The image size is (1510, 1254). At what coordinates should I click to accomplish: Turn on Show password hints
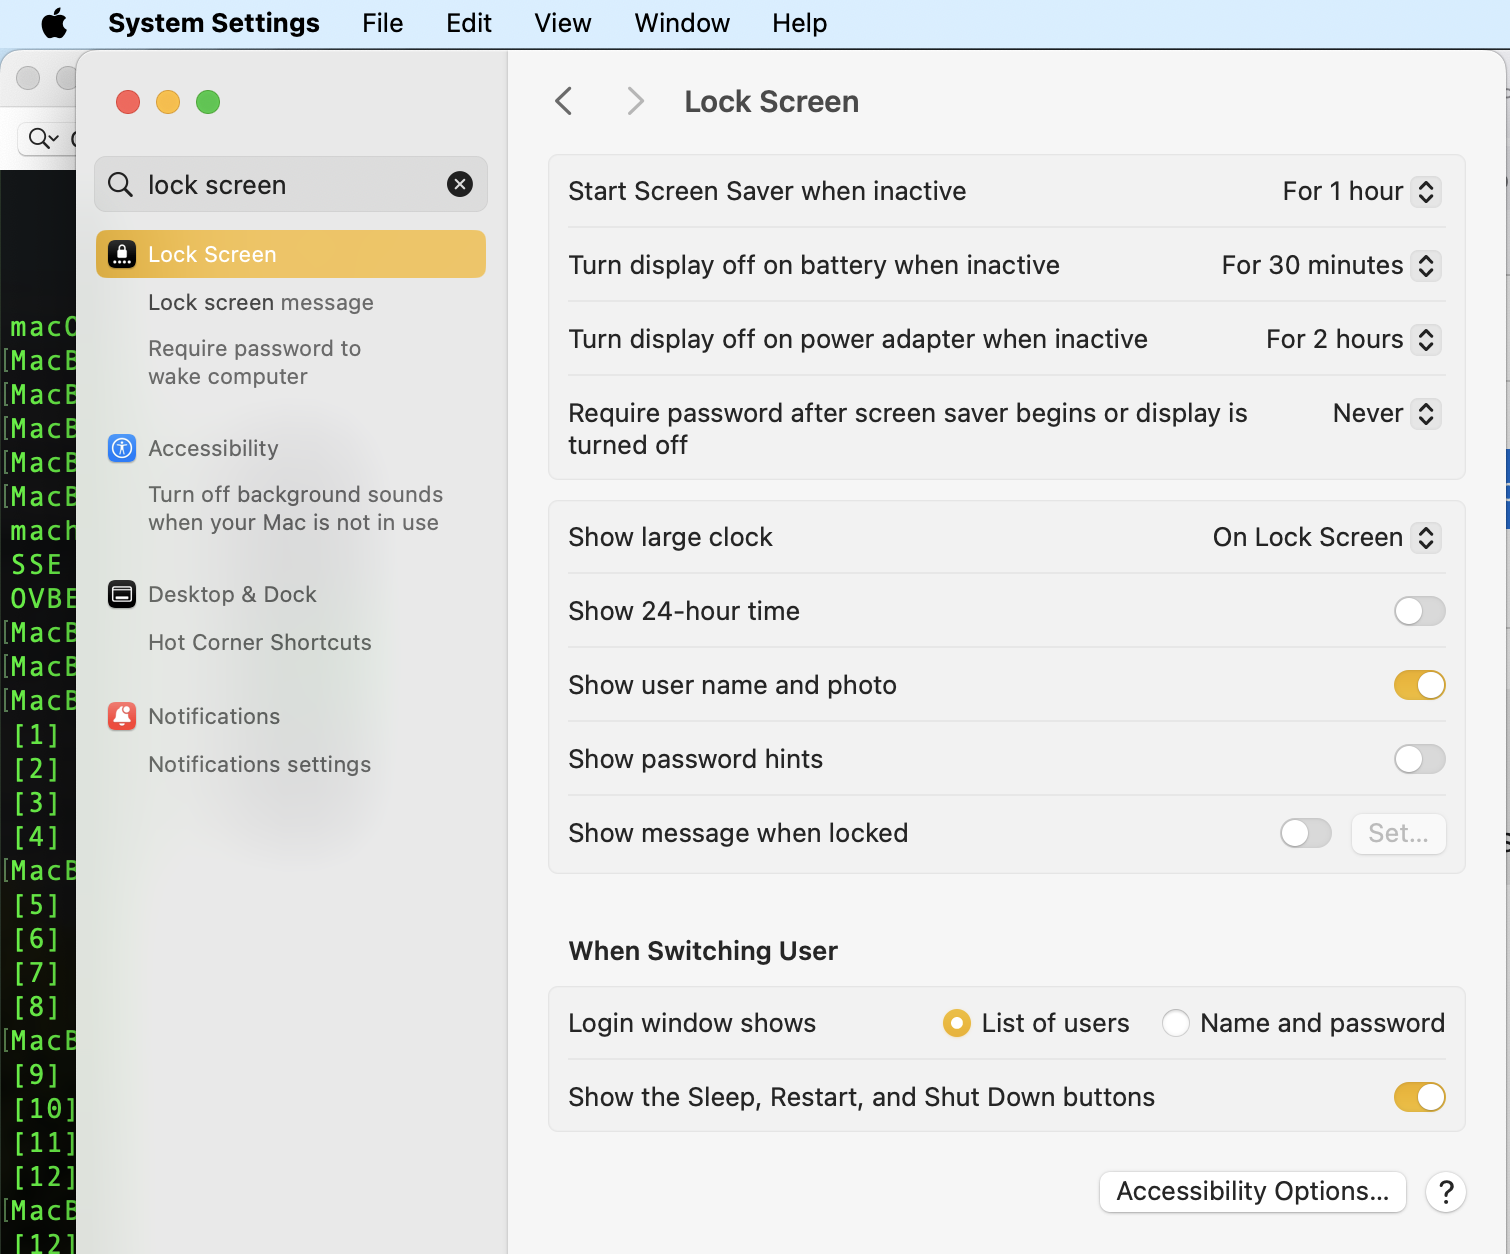1419,759
